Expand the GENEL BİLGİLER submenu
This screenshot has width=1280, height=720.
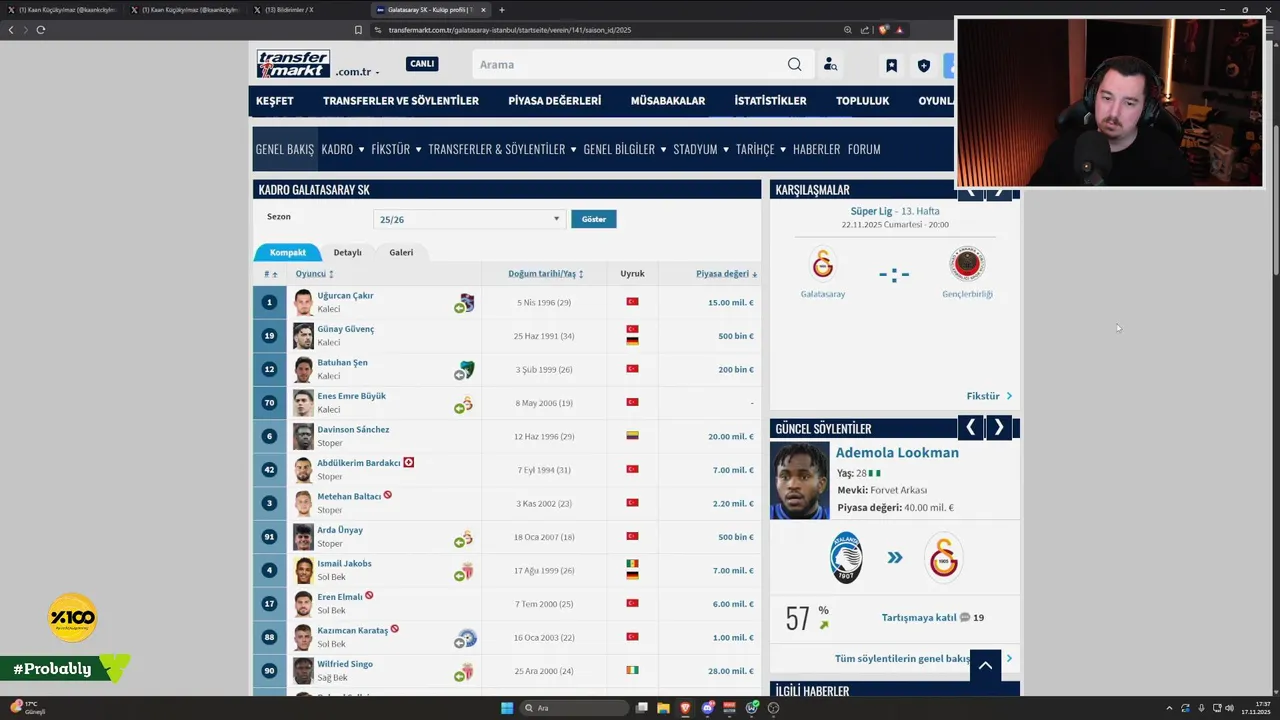click(x=625, y=149)
